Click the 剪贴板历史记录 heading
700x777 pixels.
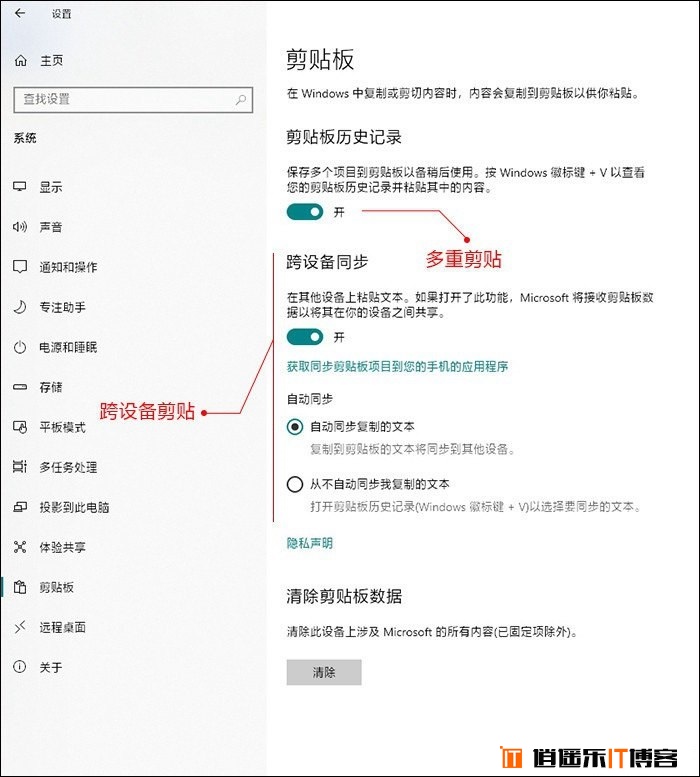[344, 137]
